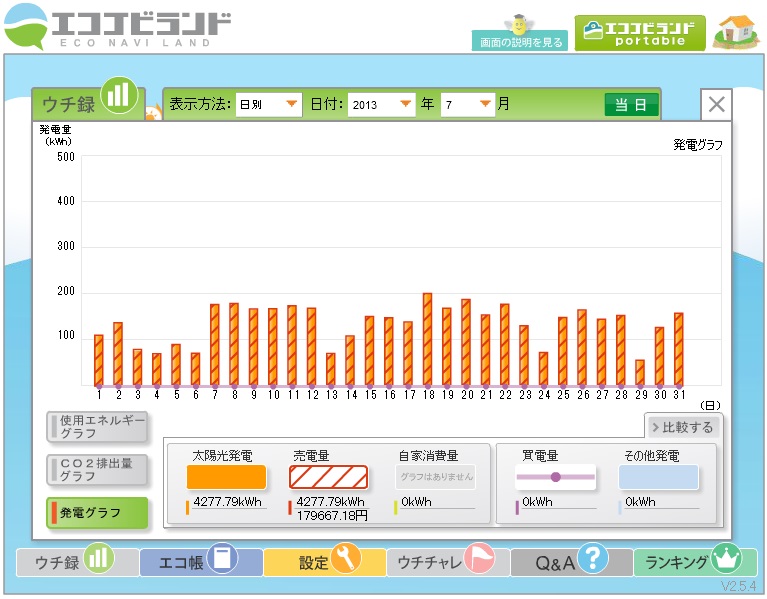Click the 179667.18円 sales amount
This screenshot has width=767, height=599.
point(332,515)
